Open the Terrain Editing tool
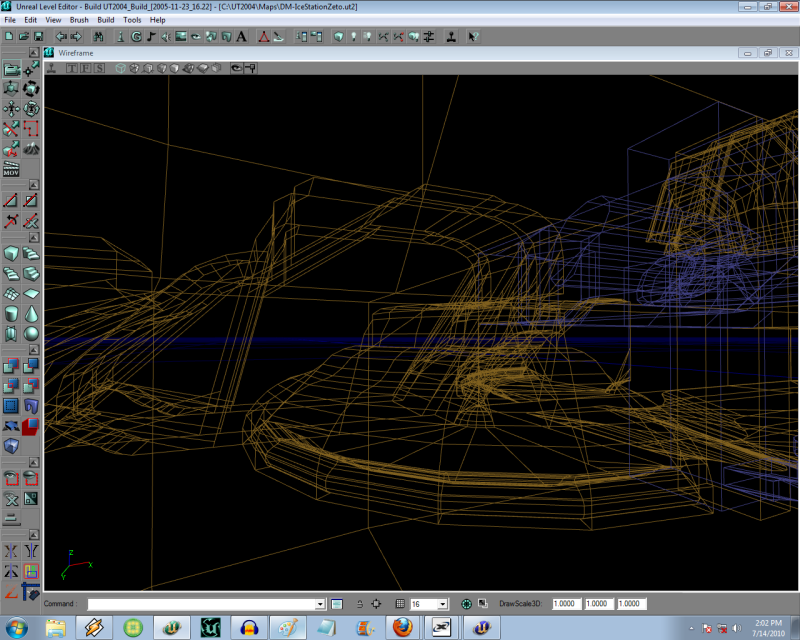Image resolution: width=800 pixels, height=640 pixels. click(x=31, y=149)
